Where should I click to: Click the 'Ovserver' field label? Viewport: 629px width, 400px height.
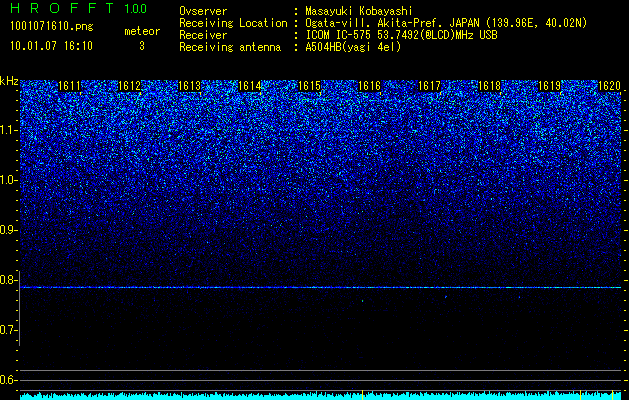pyautogui.click(x=203, y=11)
